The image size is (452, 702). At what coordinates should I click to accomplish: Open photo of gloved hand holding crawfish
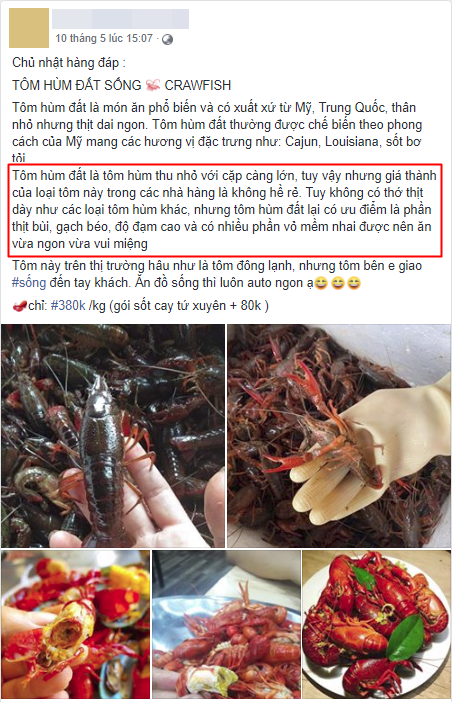[339, 436]
